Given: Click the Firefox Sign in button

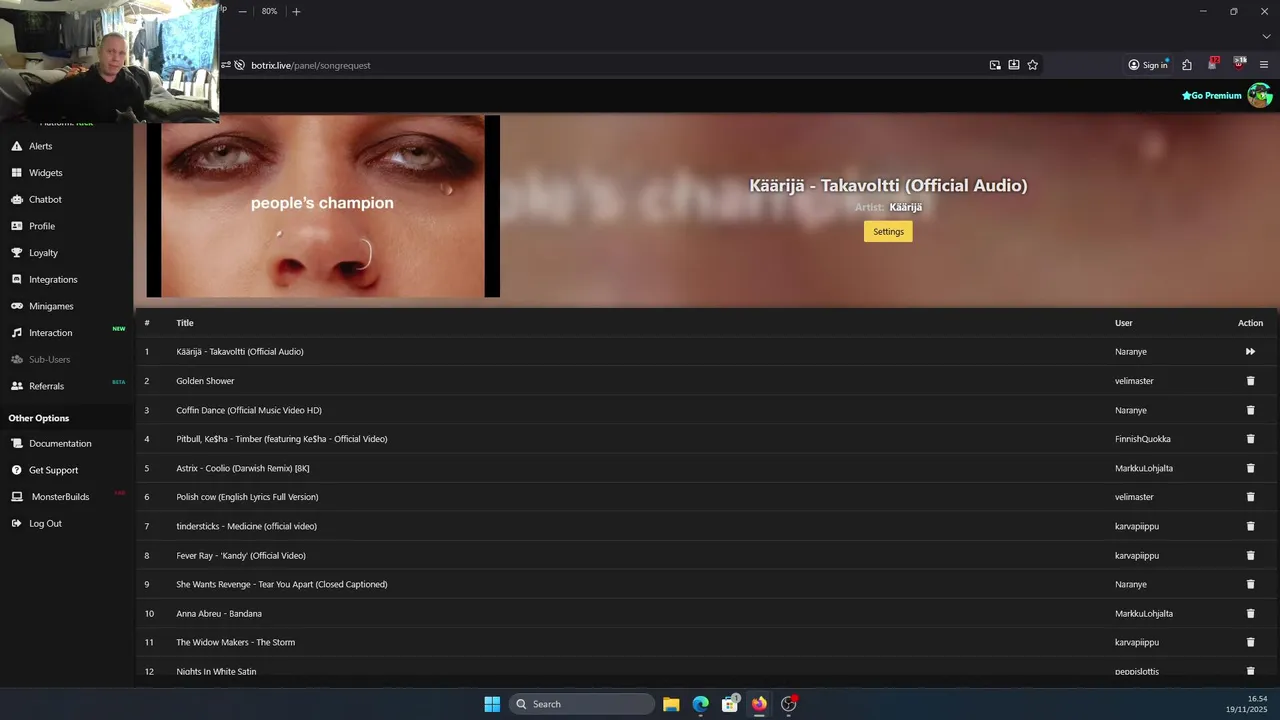Looking at the screenshot, I should tap(1148, 65).
